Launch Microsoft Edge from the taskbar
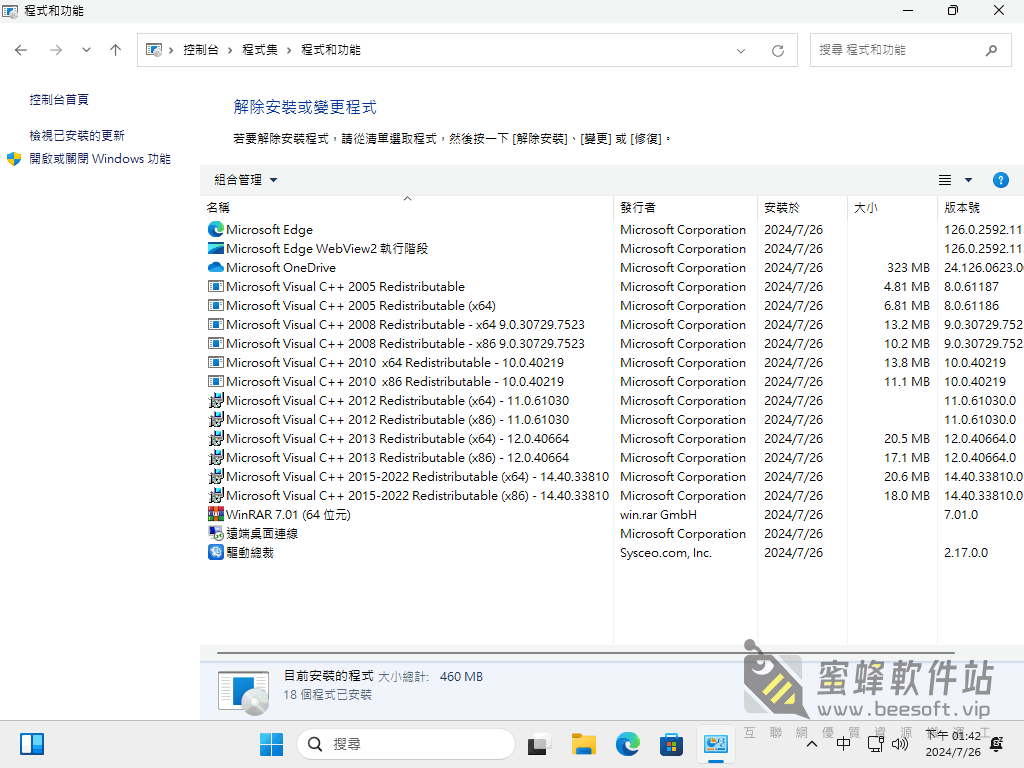Screen dimensions: 1024x768 tap(628, 744)
